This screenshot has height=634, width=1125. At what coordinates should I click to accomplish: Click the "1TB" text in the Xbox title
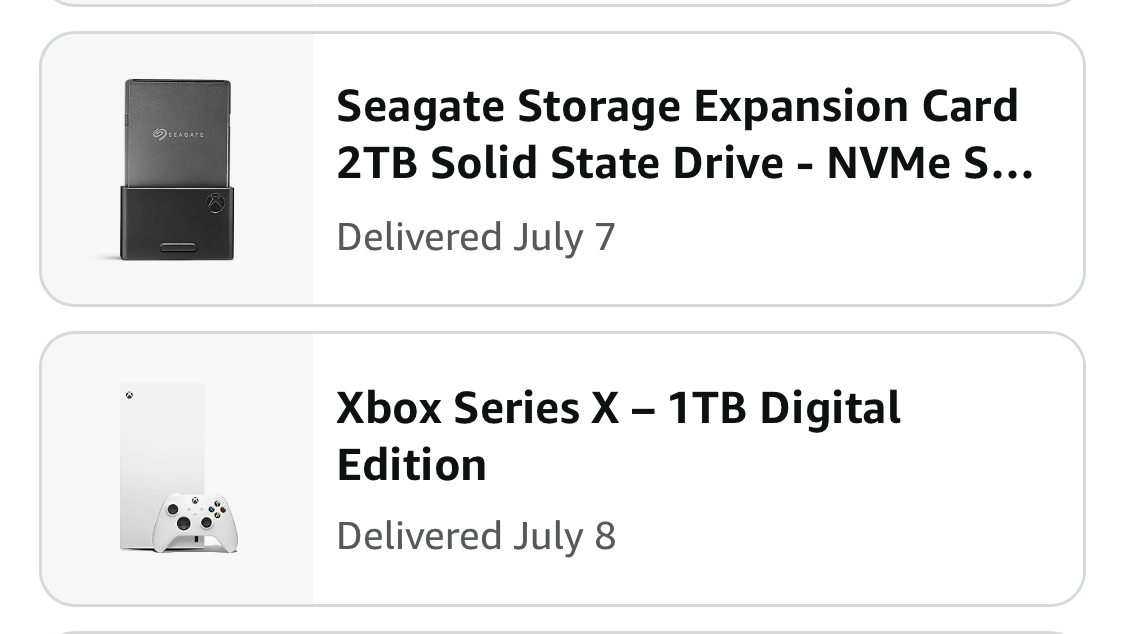(x=706, y=408)
